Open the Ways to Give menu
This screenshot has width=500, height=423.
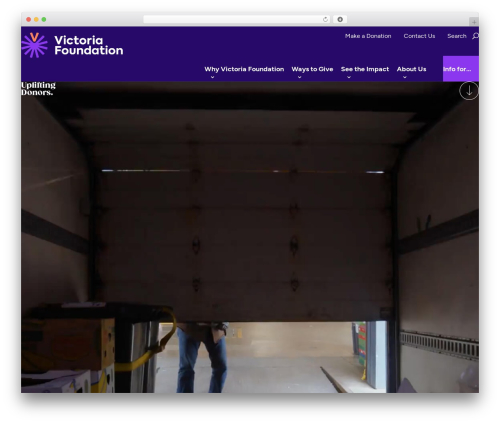(312, 69)
